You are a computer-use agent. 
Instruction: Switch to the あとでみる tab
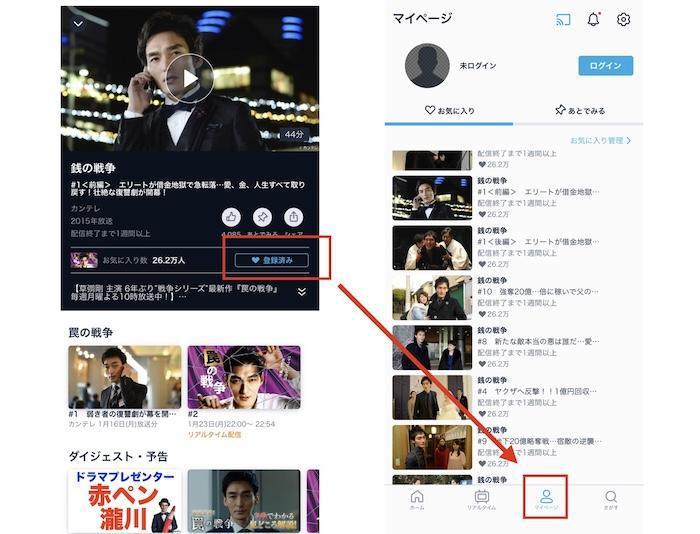point(579,110)
